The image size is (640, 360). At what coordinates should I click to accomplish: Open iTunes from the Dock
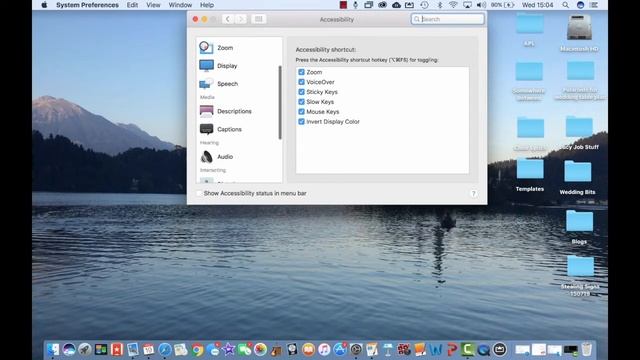point(324,349)
